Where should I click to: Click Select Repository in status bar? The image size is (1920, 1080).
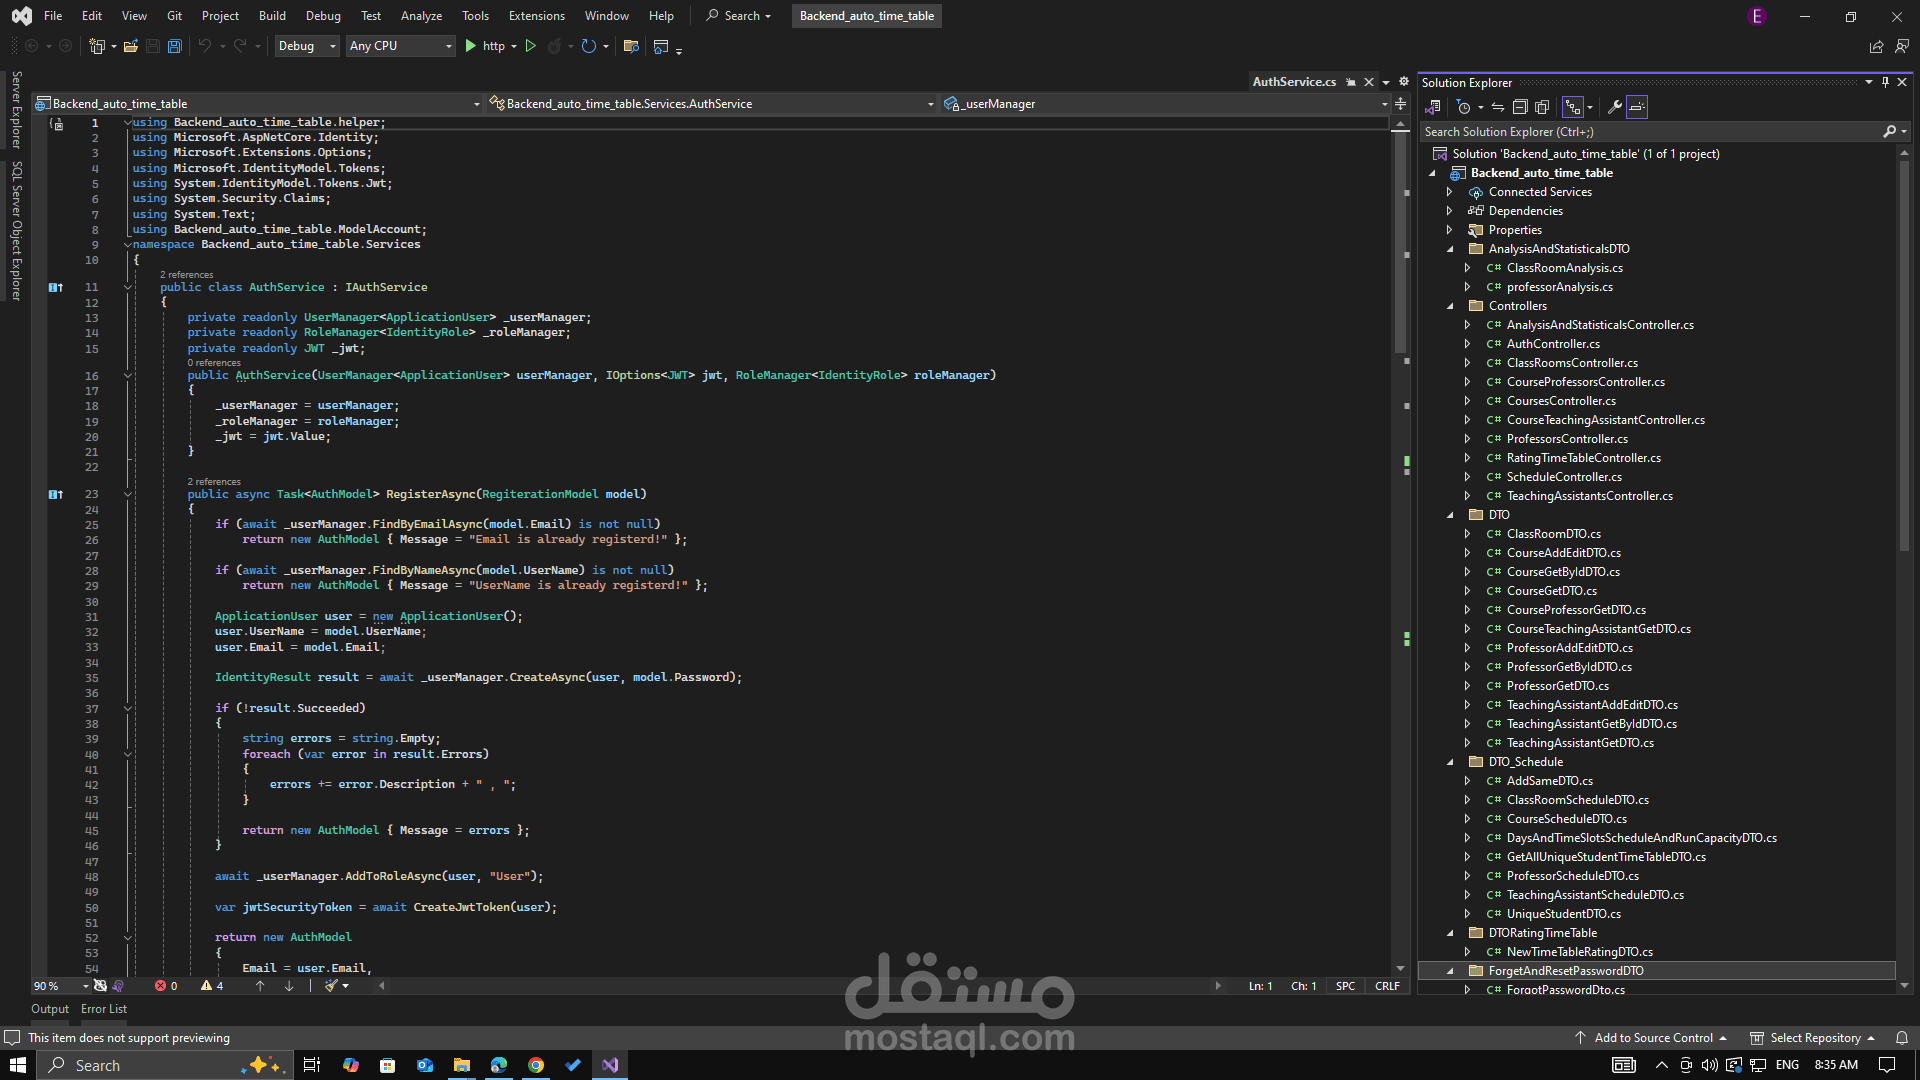pos(1815,1038)
